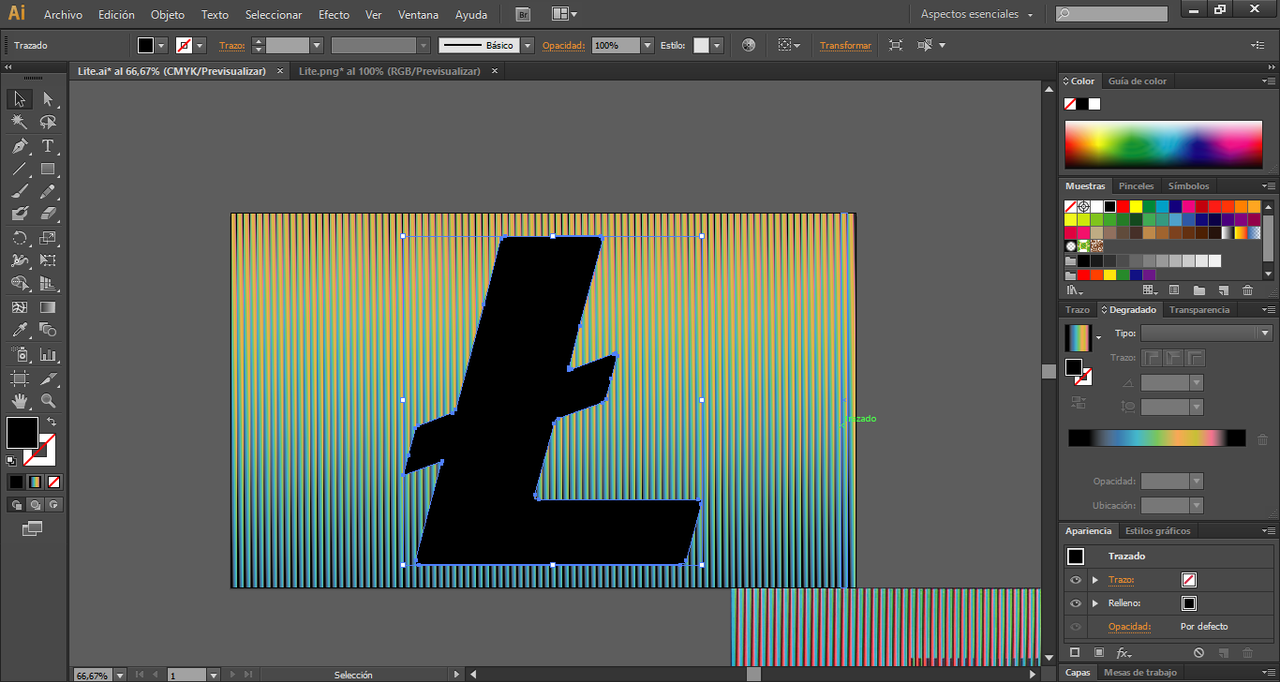Click the color spectrum ramp
The height and width of the screenshot is (682, 1280).
(1163, 145)
